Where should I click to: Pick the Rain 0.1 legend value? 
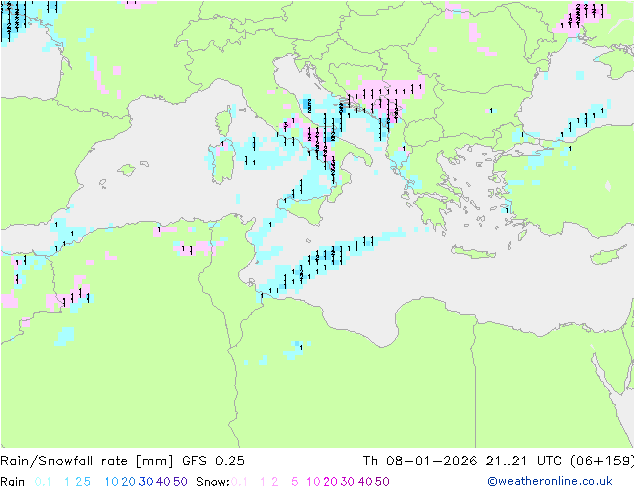43,482
